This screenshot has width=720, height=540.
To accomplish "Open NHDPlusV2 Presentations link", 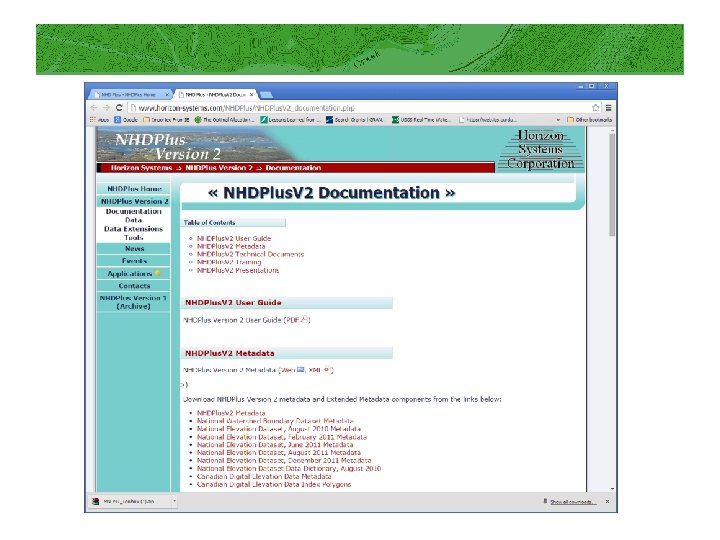I will click(x=238, y=270).
